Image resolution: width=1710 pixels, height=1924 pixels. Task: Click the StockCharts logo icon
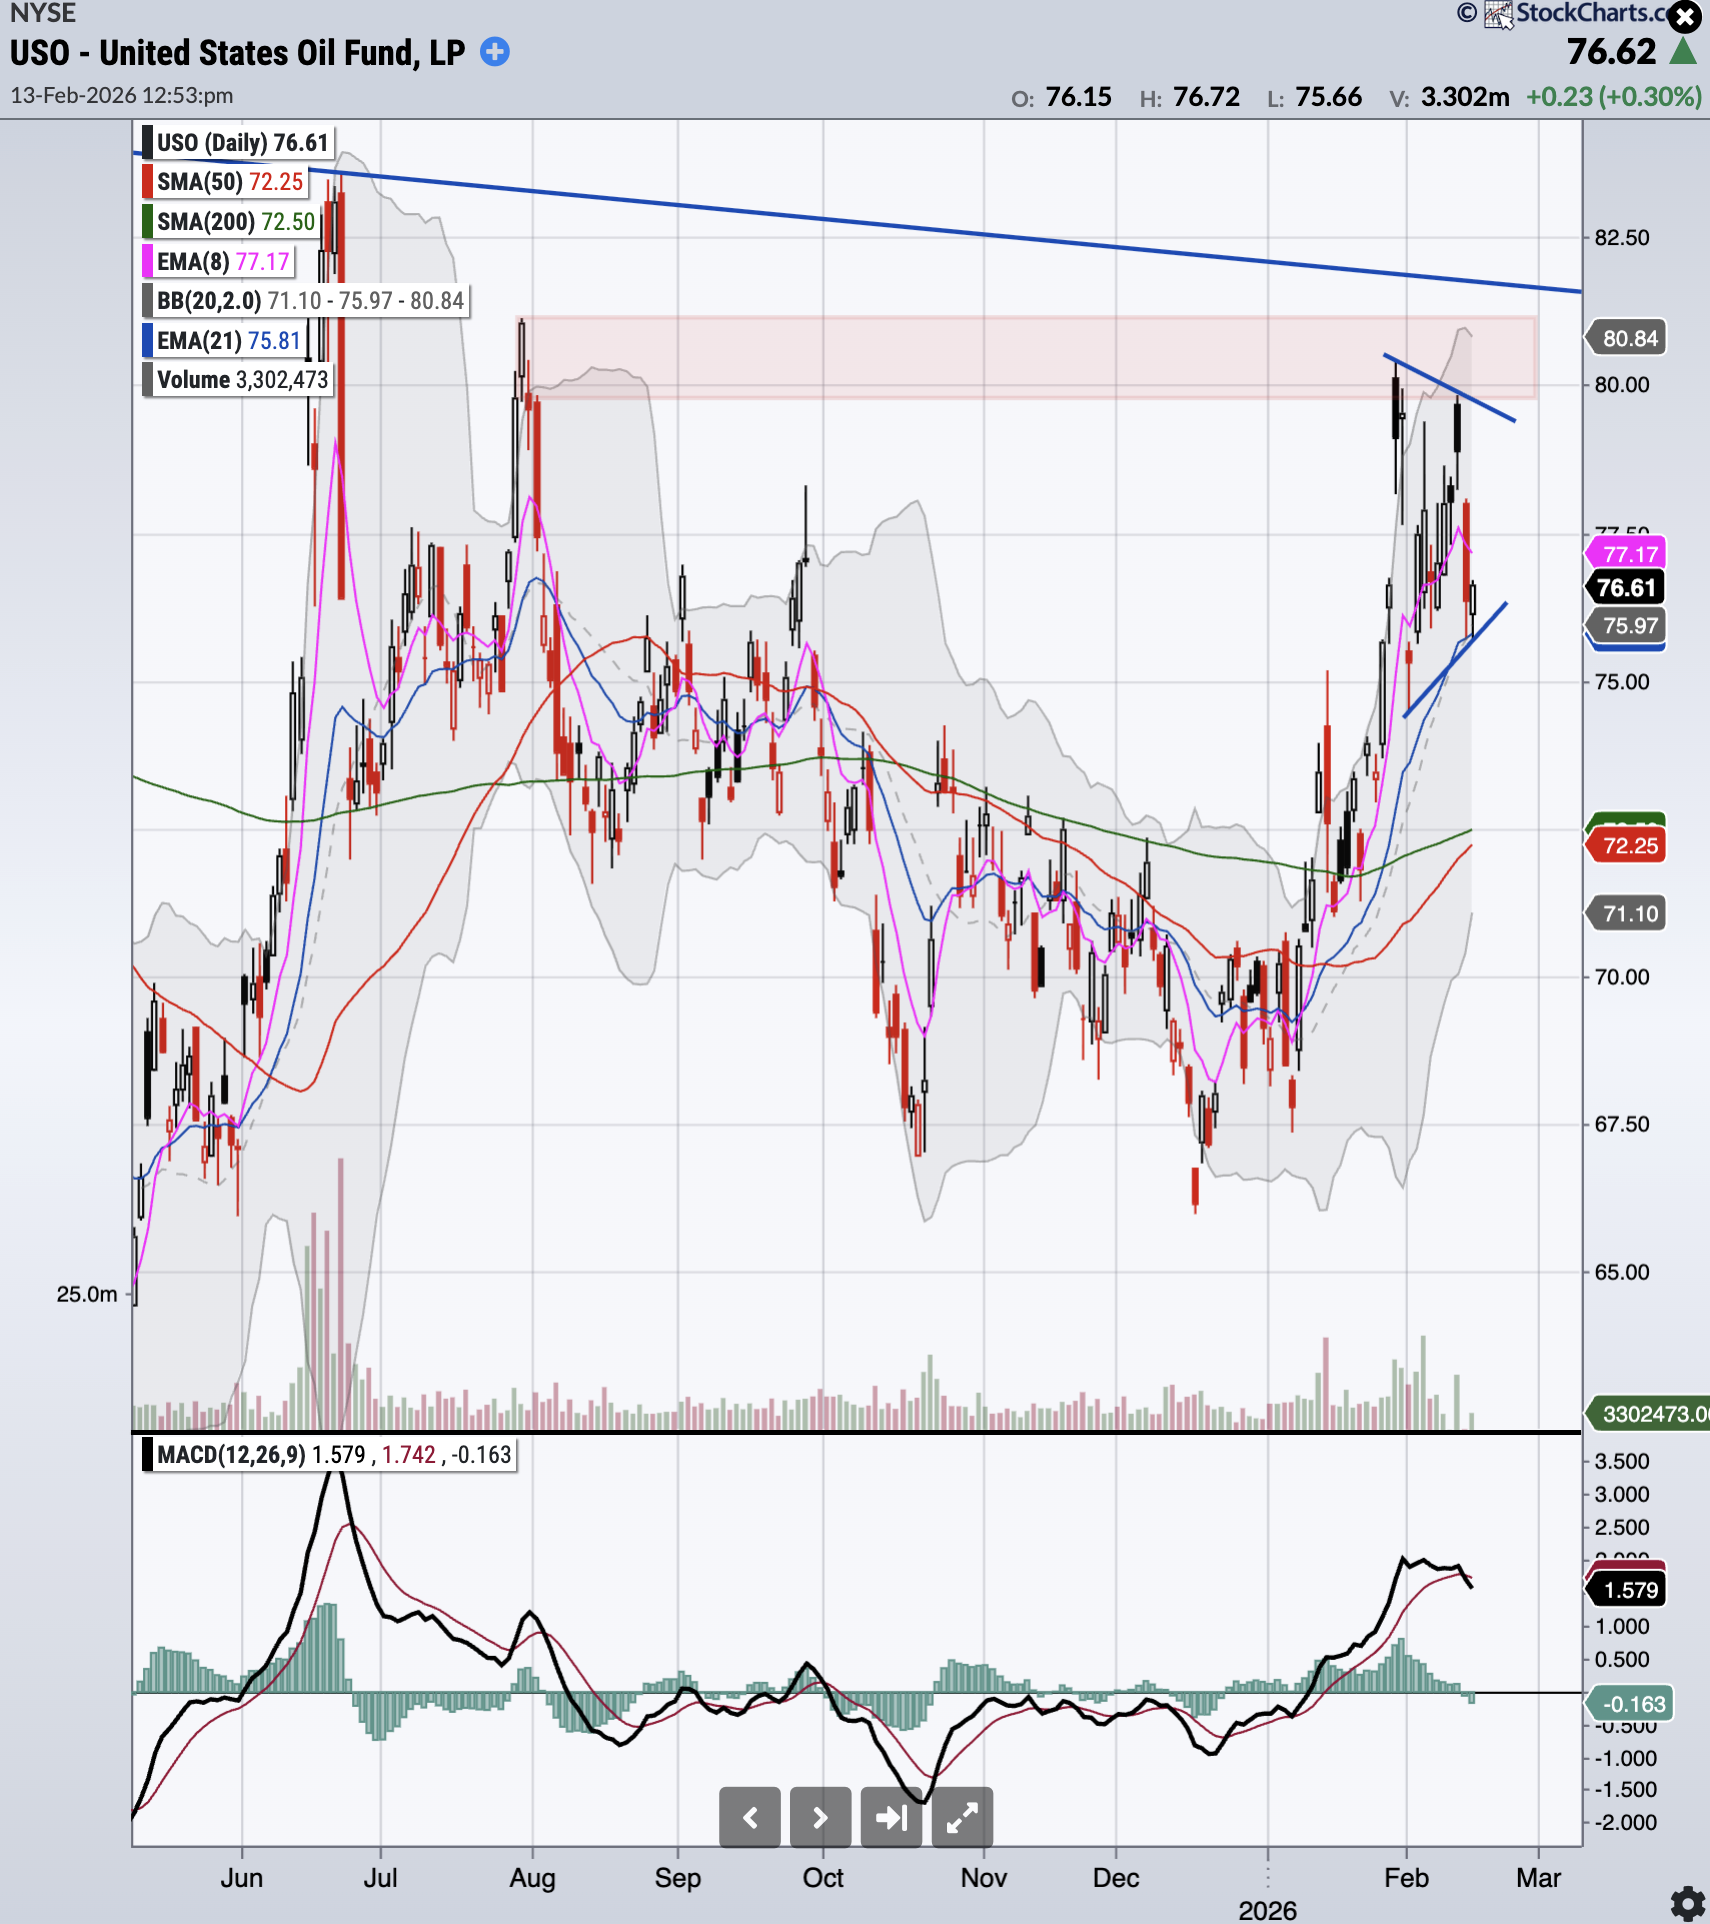pyautogui.click(x=1498, y=14)
